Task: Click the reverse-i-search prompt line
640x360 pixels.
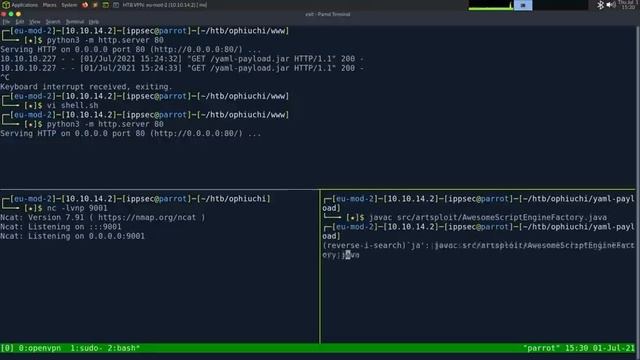Action: [x=478, y=250]
